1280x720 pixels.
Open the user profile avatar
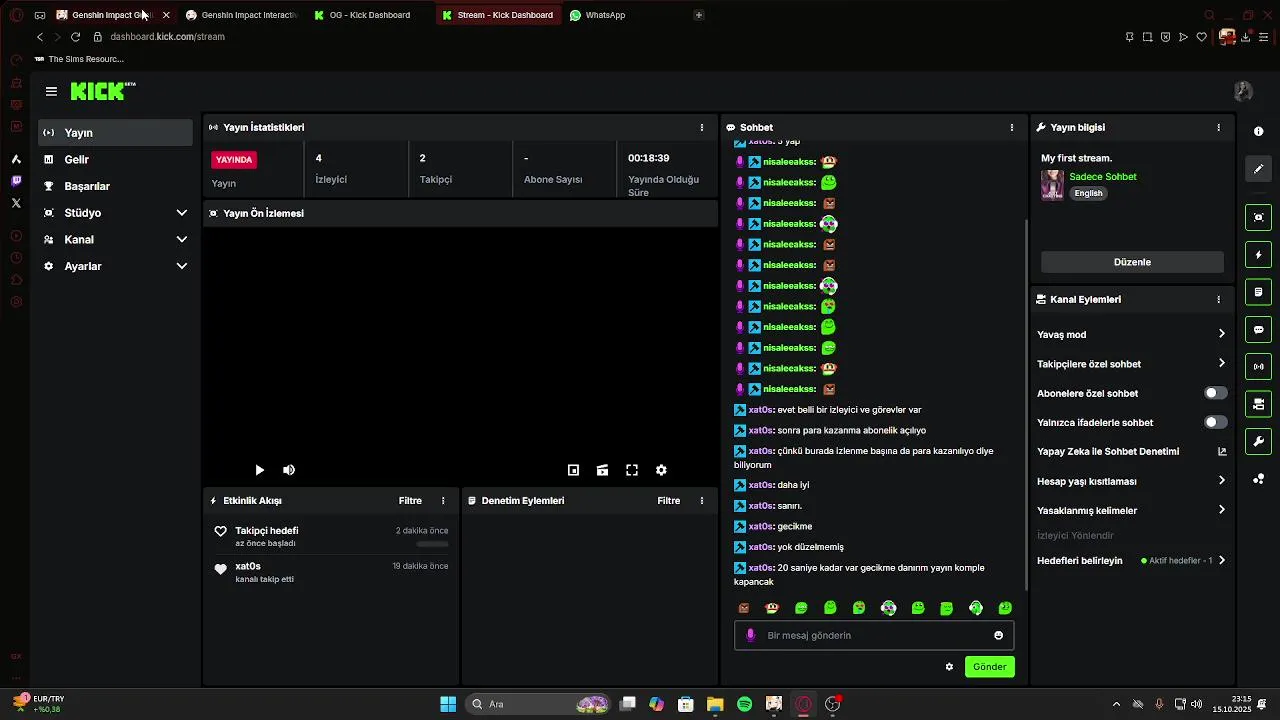coord(1243,91)
